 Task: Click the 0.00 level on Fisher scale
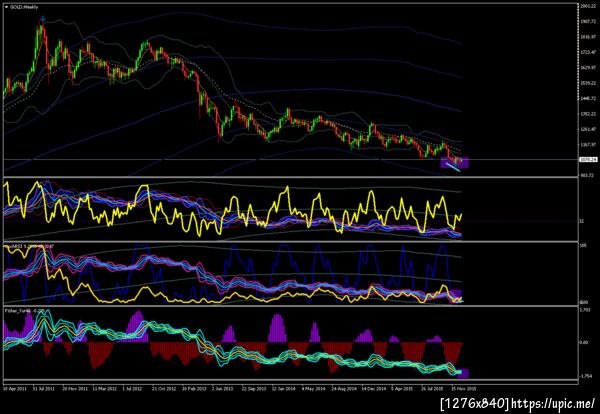click(x=585, y=342)
